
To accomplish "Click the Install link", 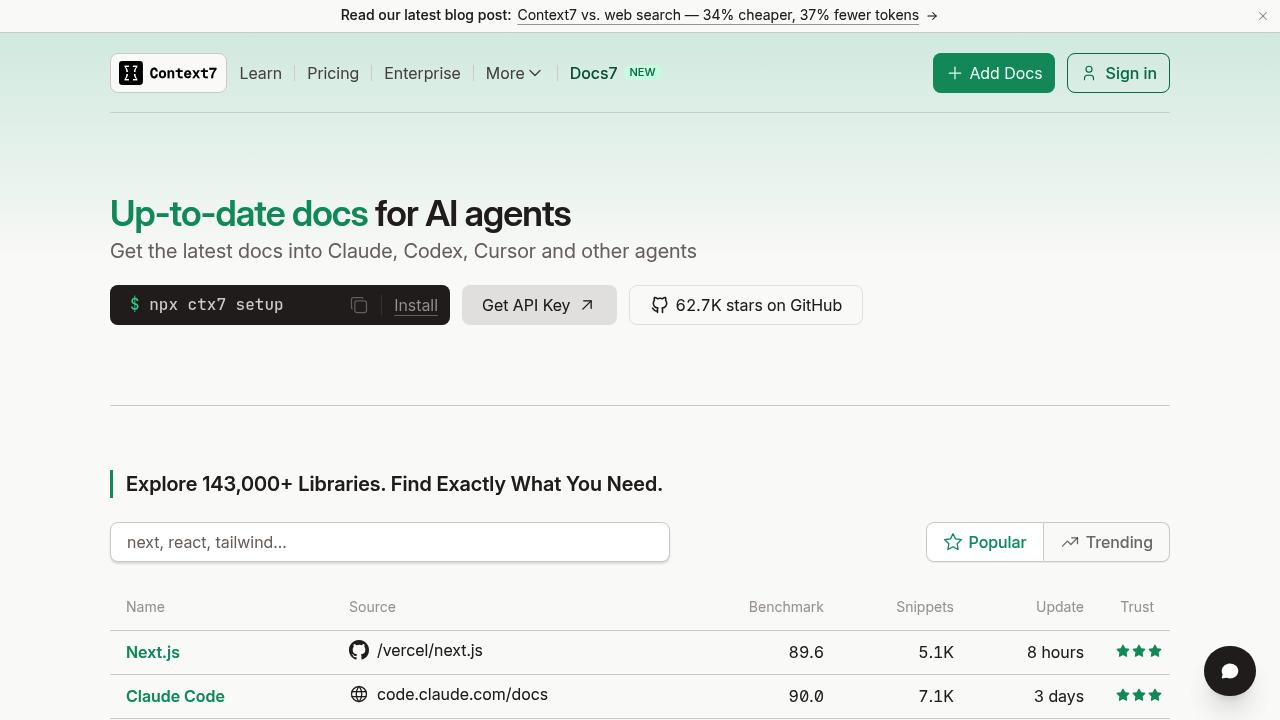I will [416, 305].
